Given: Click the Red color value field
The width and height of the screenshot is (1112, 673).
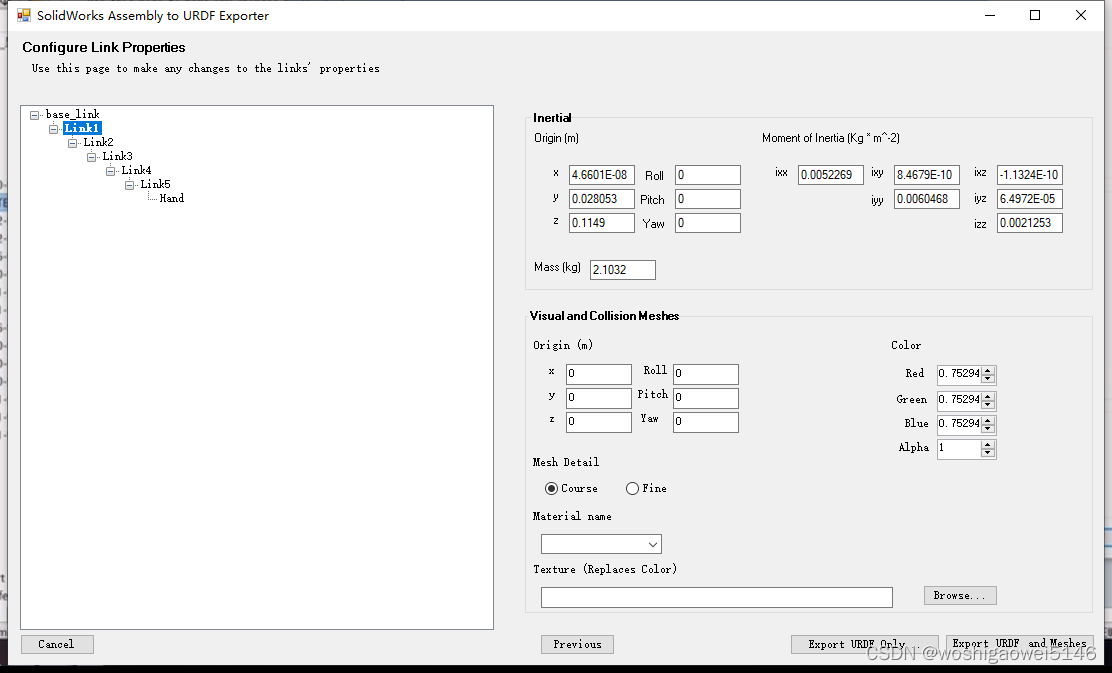Looking at the screenshot, I should click(959, 374).
